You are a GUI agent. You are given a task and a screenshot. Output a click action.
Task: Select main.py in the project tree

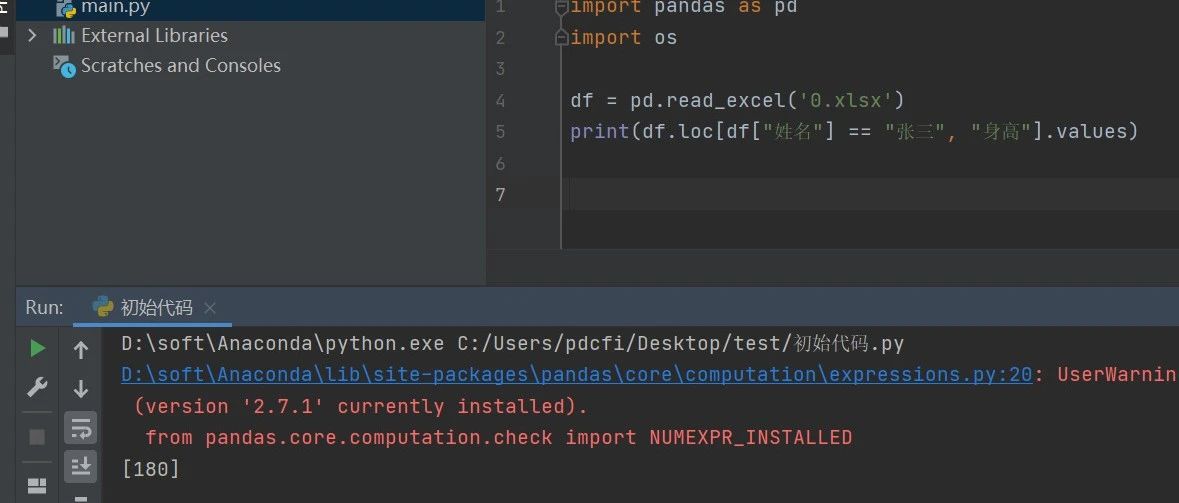115,9
